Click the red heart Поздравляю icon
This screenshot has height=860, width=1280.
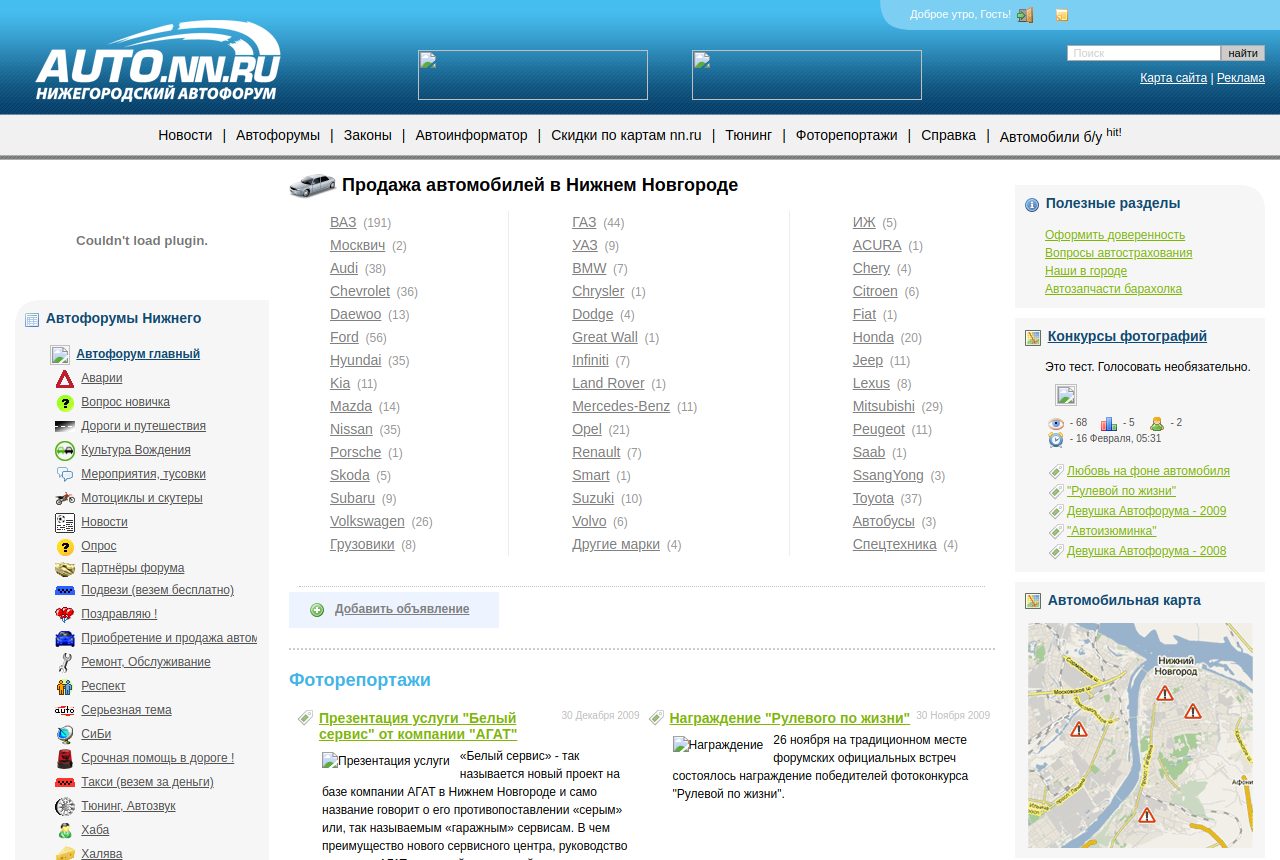(65, 614)
